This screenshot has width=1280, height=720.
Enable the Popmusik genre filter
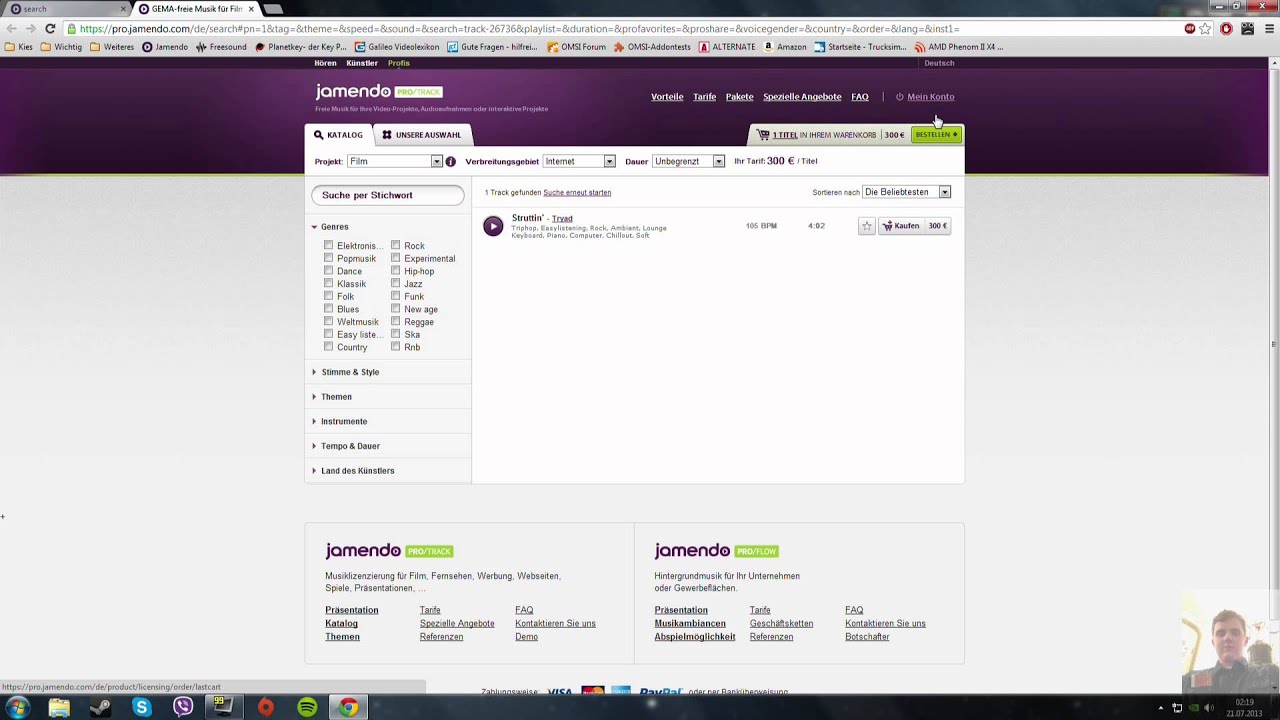click(x=328, y=258)
